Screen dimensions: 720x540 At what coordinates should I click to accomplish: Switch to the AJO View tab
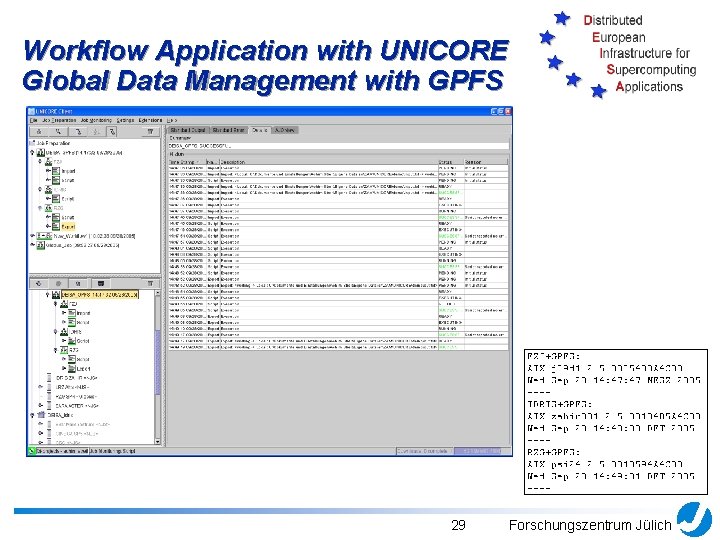pyautogui.click(x=285, y=130)
